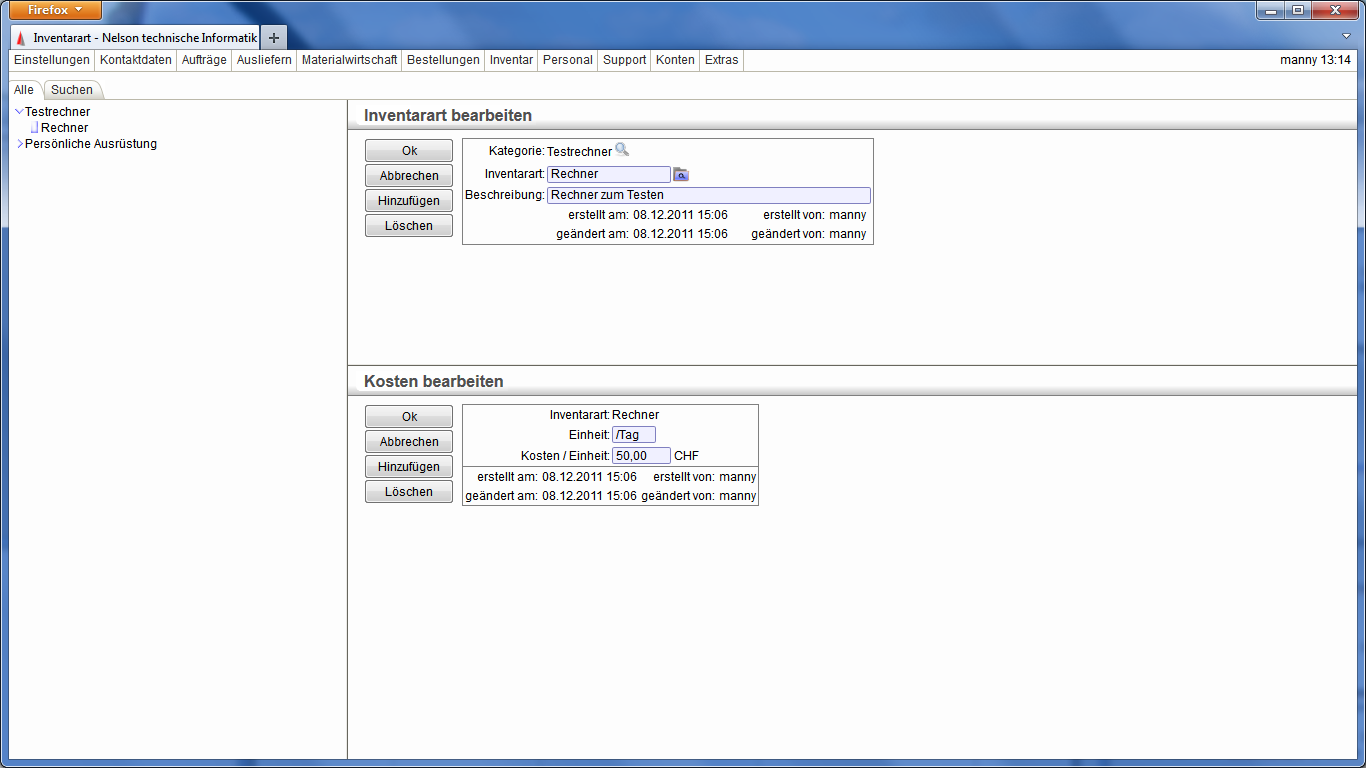
Task: Click the document icon of Rechner tree entry
Action: click(x=34, y=128)
